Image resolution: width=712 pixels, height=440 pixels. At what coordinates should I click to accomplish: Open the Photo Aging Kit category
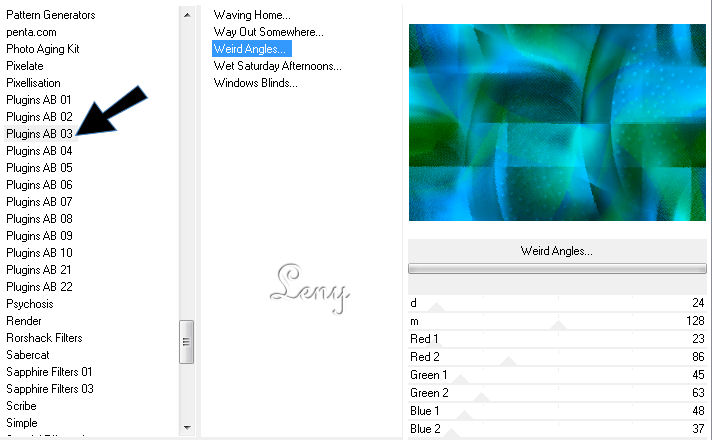tap(43, 49)
